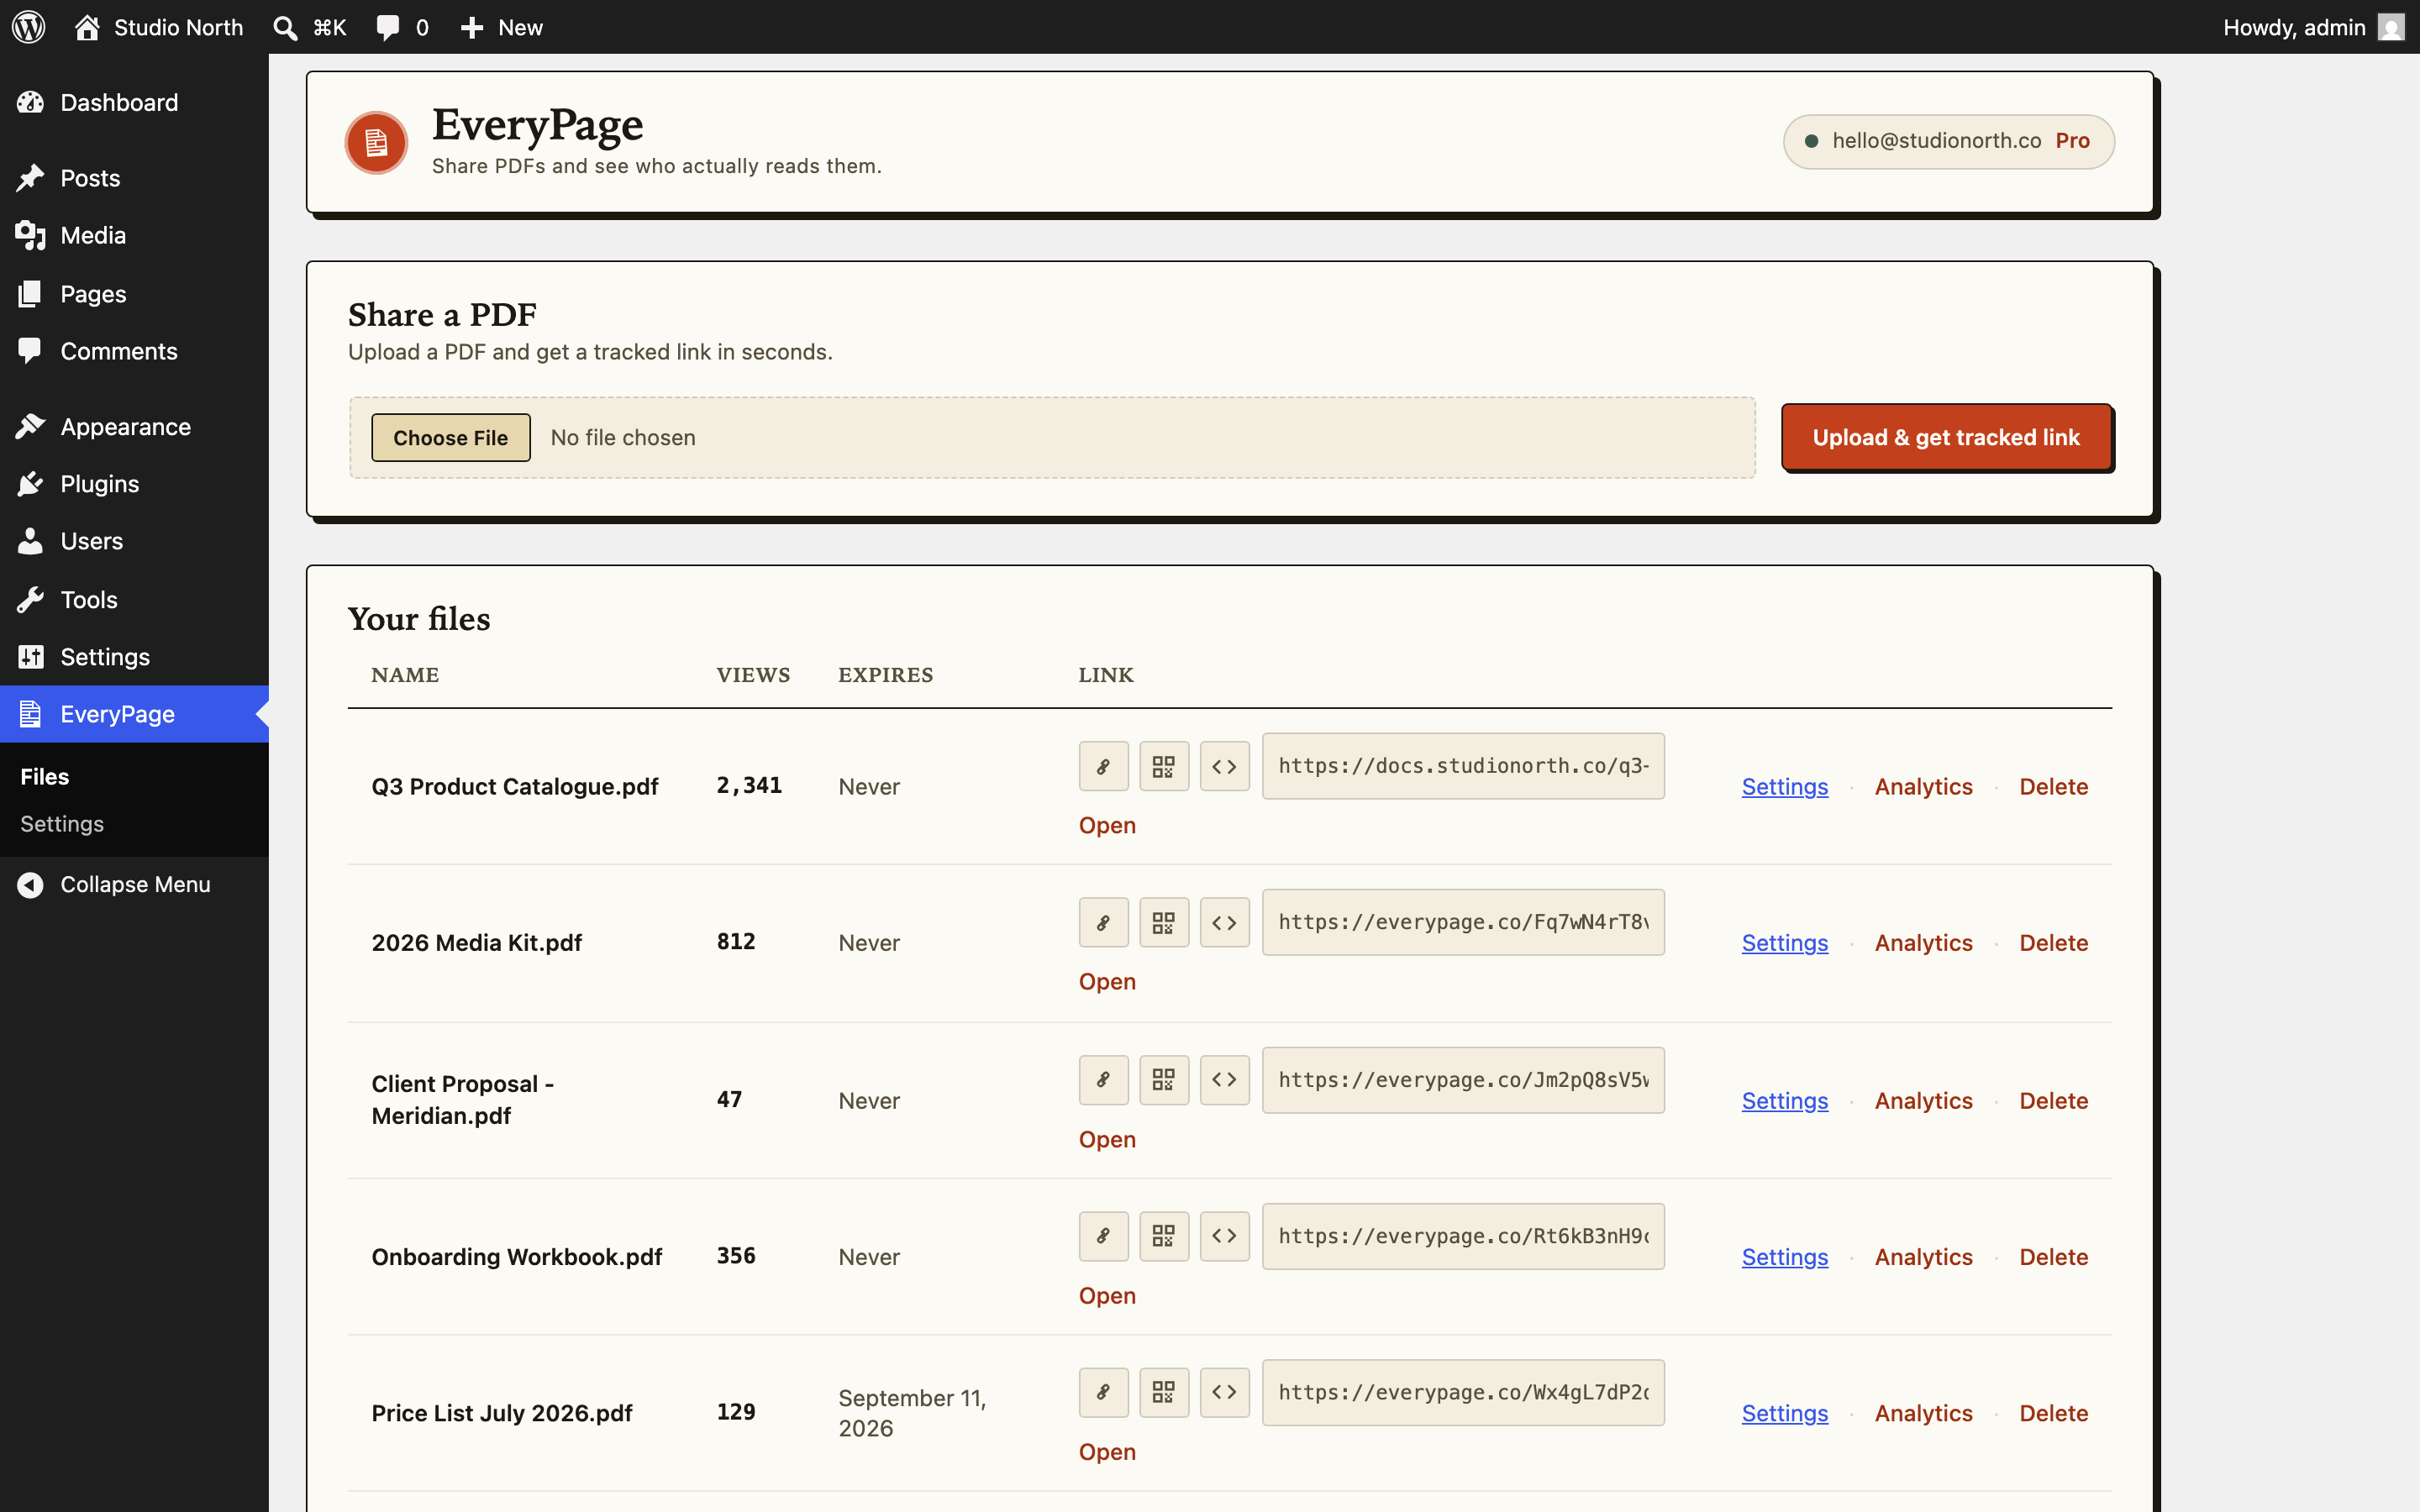Collapse the sidebar menu

click(134, 885)
